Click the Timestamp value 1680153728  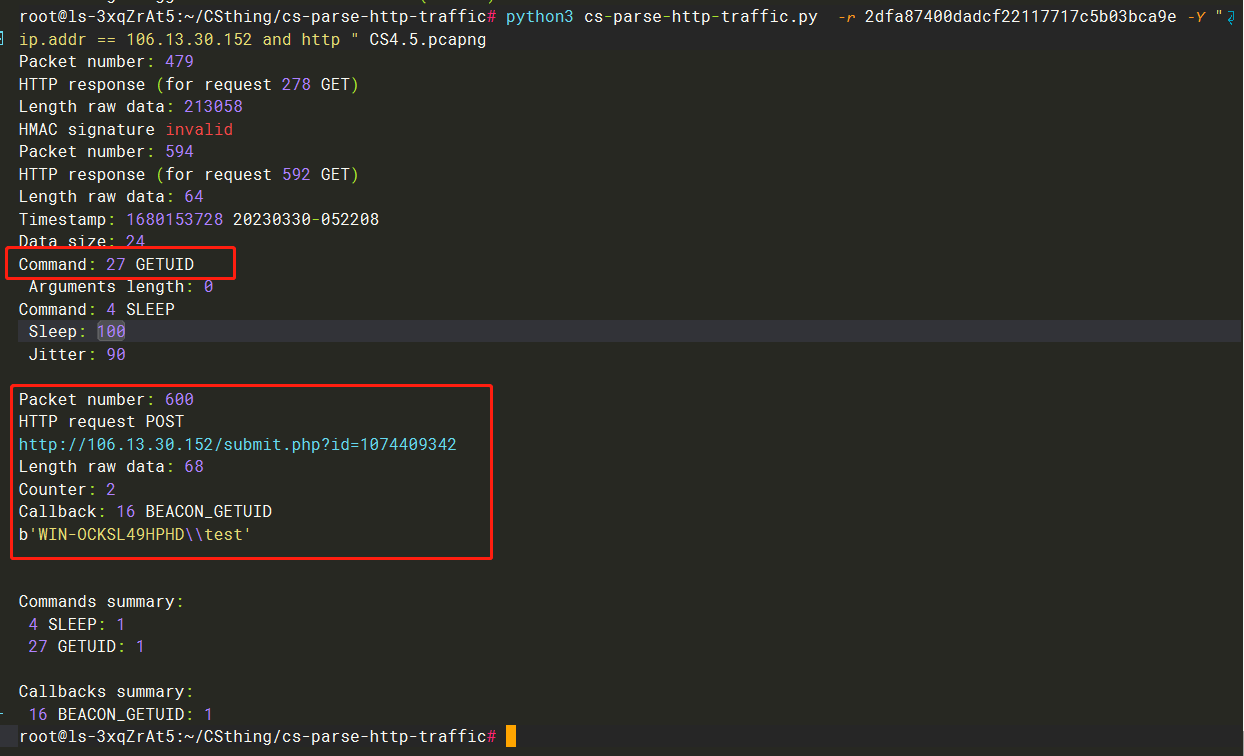coord(174,219)
